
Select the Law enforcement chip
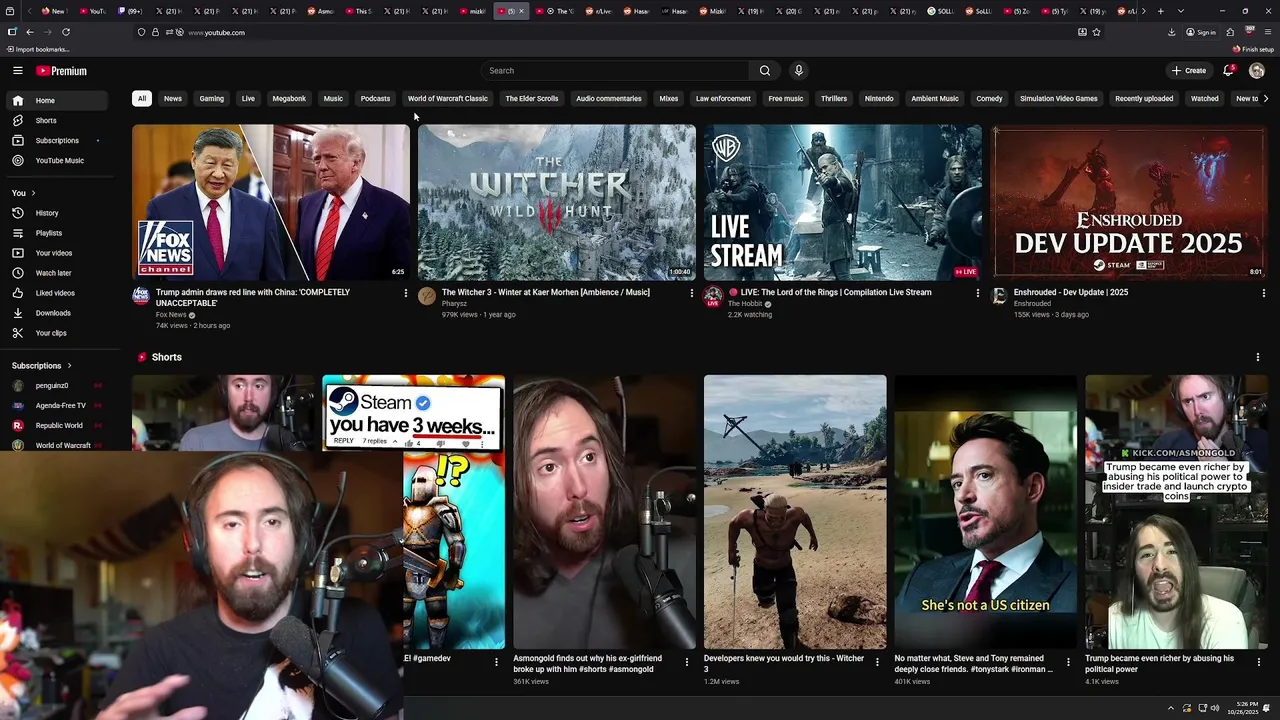pyautogui.click(x=723, y=99)
